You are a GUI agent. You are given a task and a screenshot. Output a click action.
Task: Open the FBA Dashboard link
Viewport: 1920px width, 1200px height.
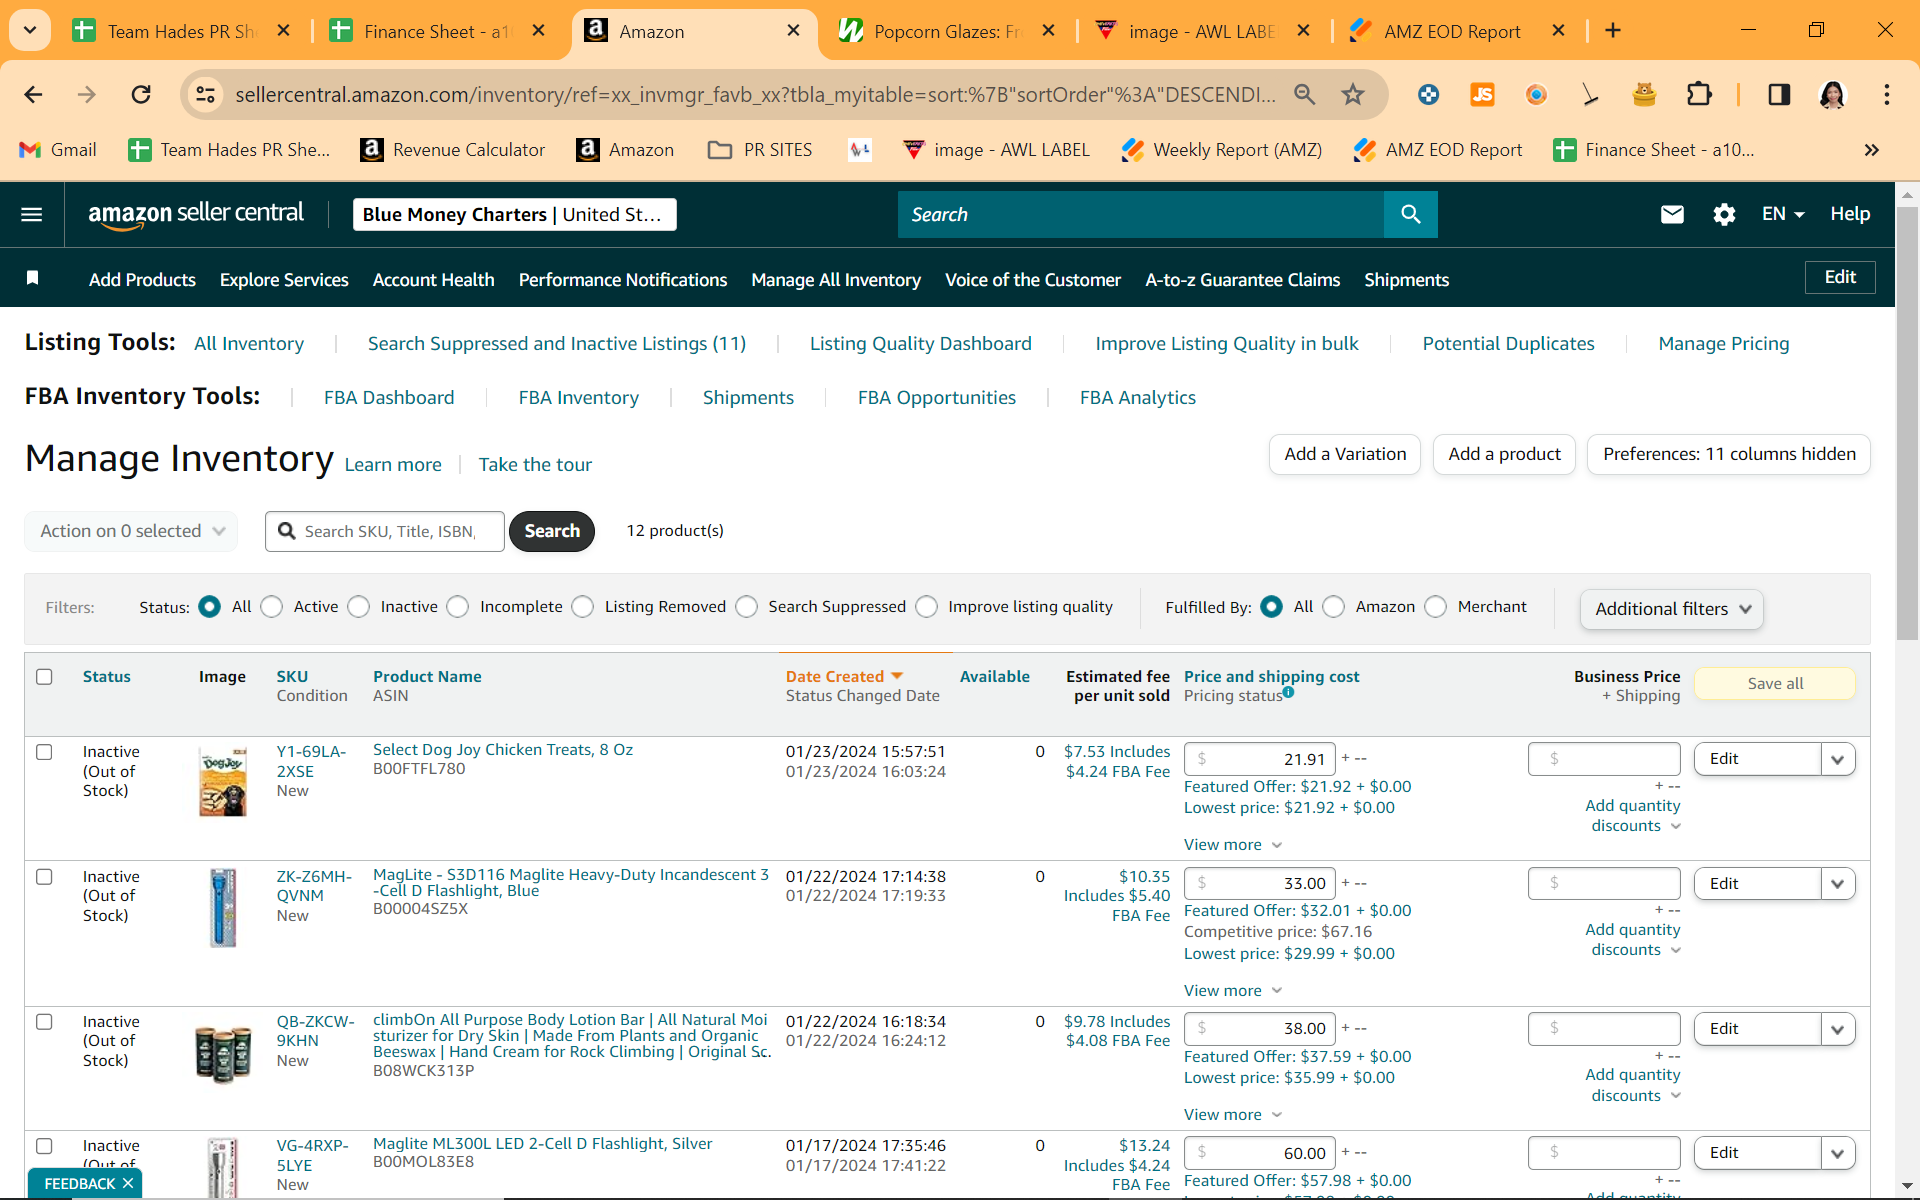point(389,398)
